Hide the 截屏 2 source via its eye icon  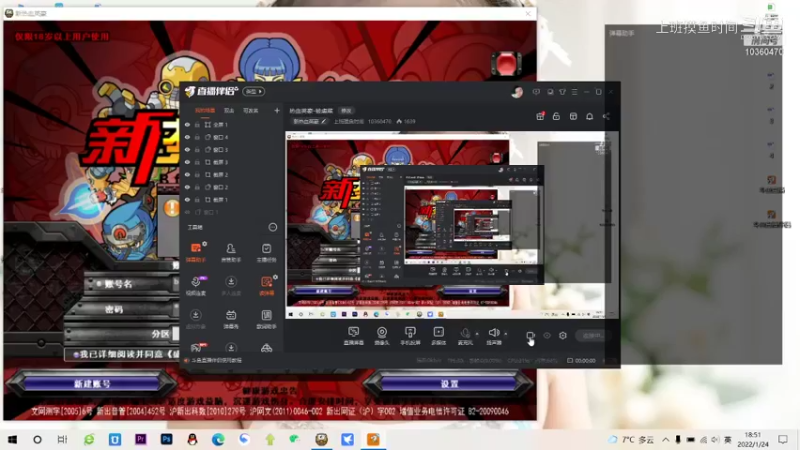[x=187, y=174]
